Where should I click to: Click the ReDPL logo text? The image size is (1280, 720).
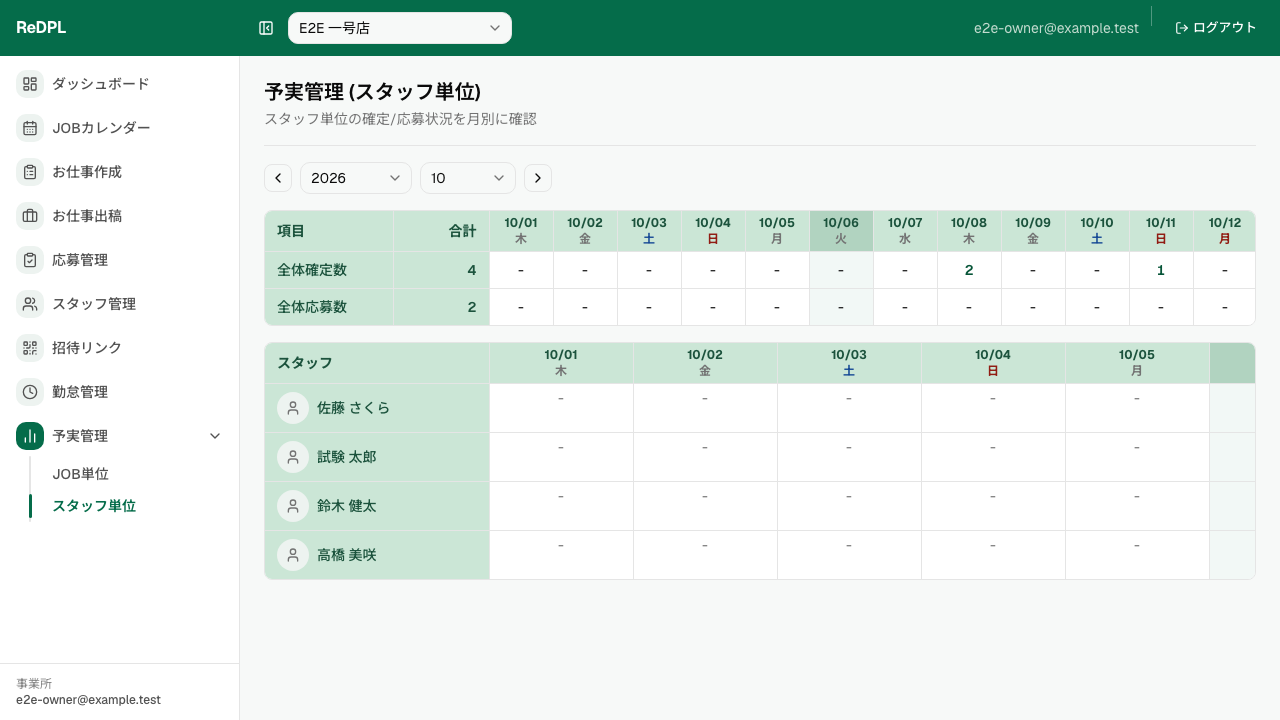tap(41, 28)
